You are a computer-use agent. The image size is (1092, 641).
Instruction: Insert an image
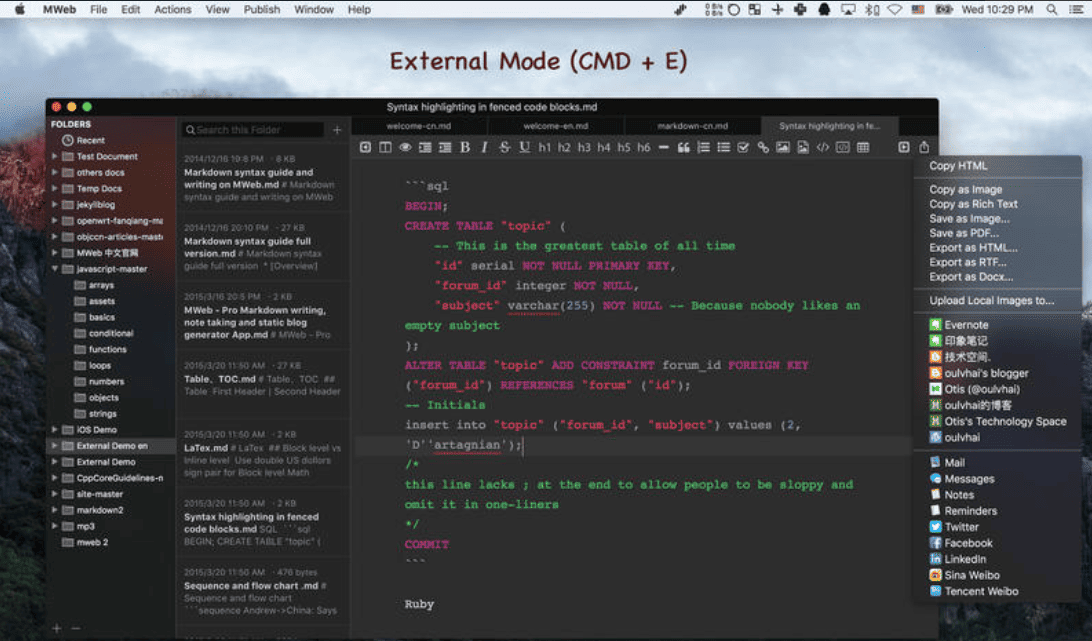783,147
